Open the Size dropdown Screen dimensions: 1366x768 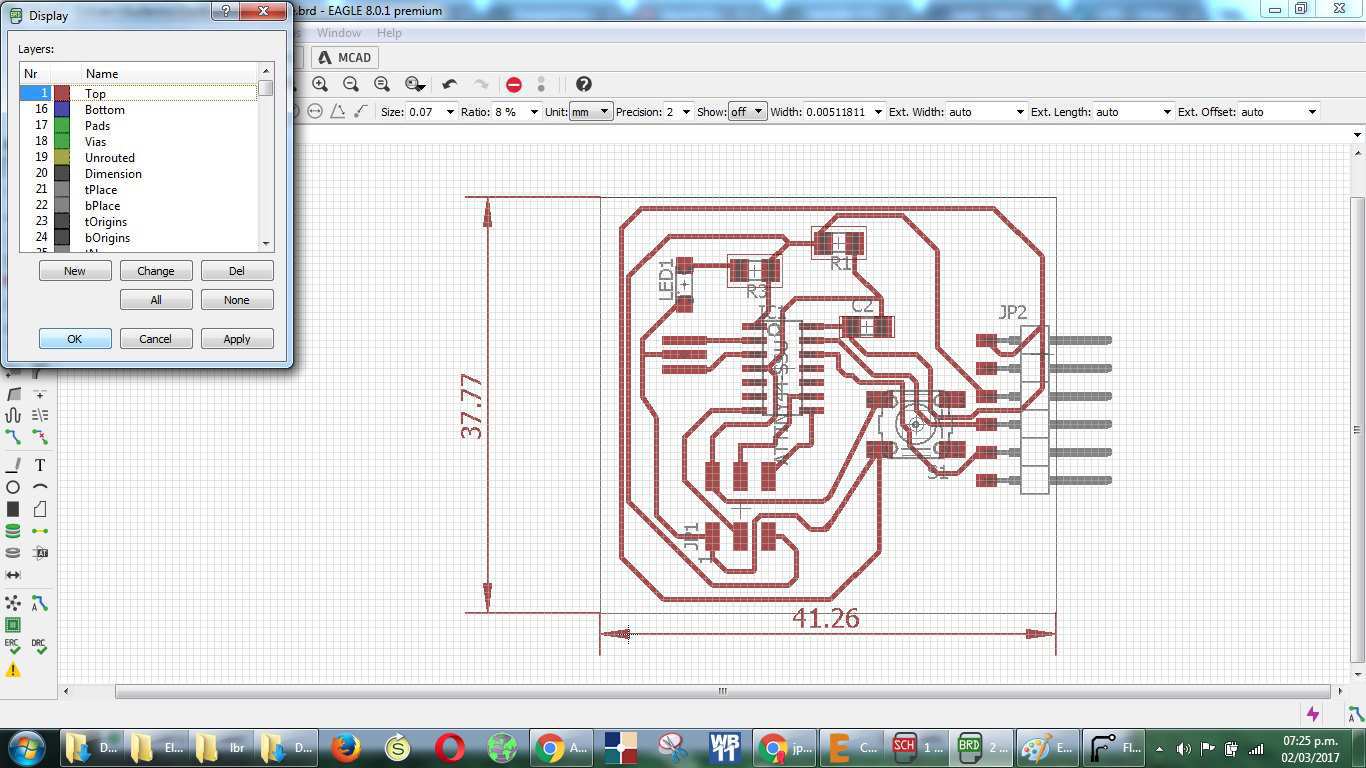pos(450,112)
